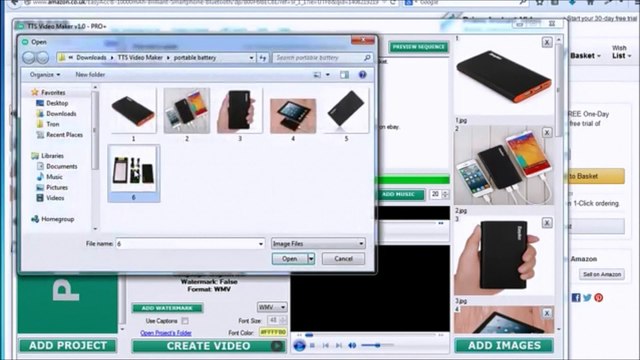Adjust the Font Size stepper
Screen dimensions: 640x360
point(282,320)
